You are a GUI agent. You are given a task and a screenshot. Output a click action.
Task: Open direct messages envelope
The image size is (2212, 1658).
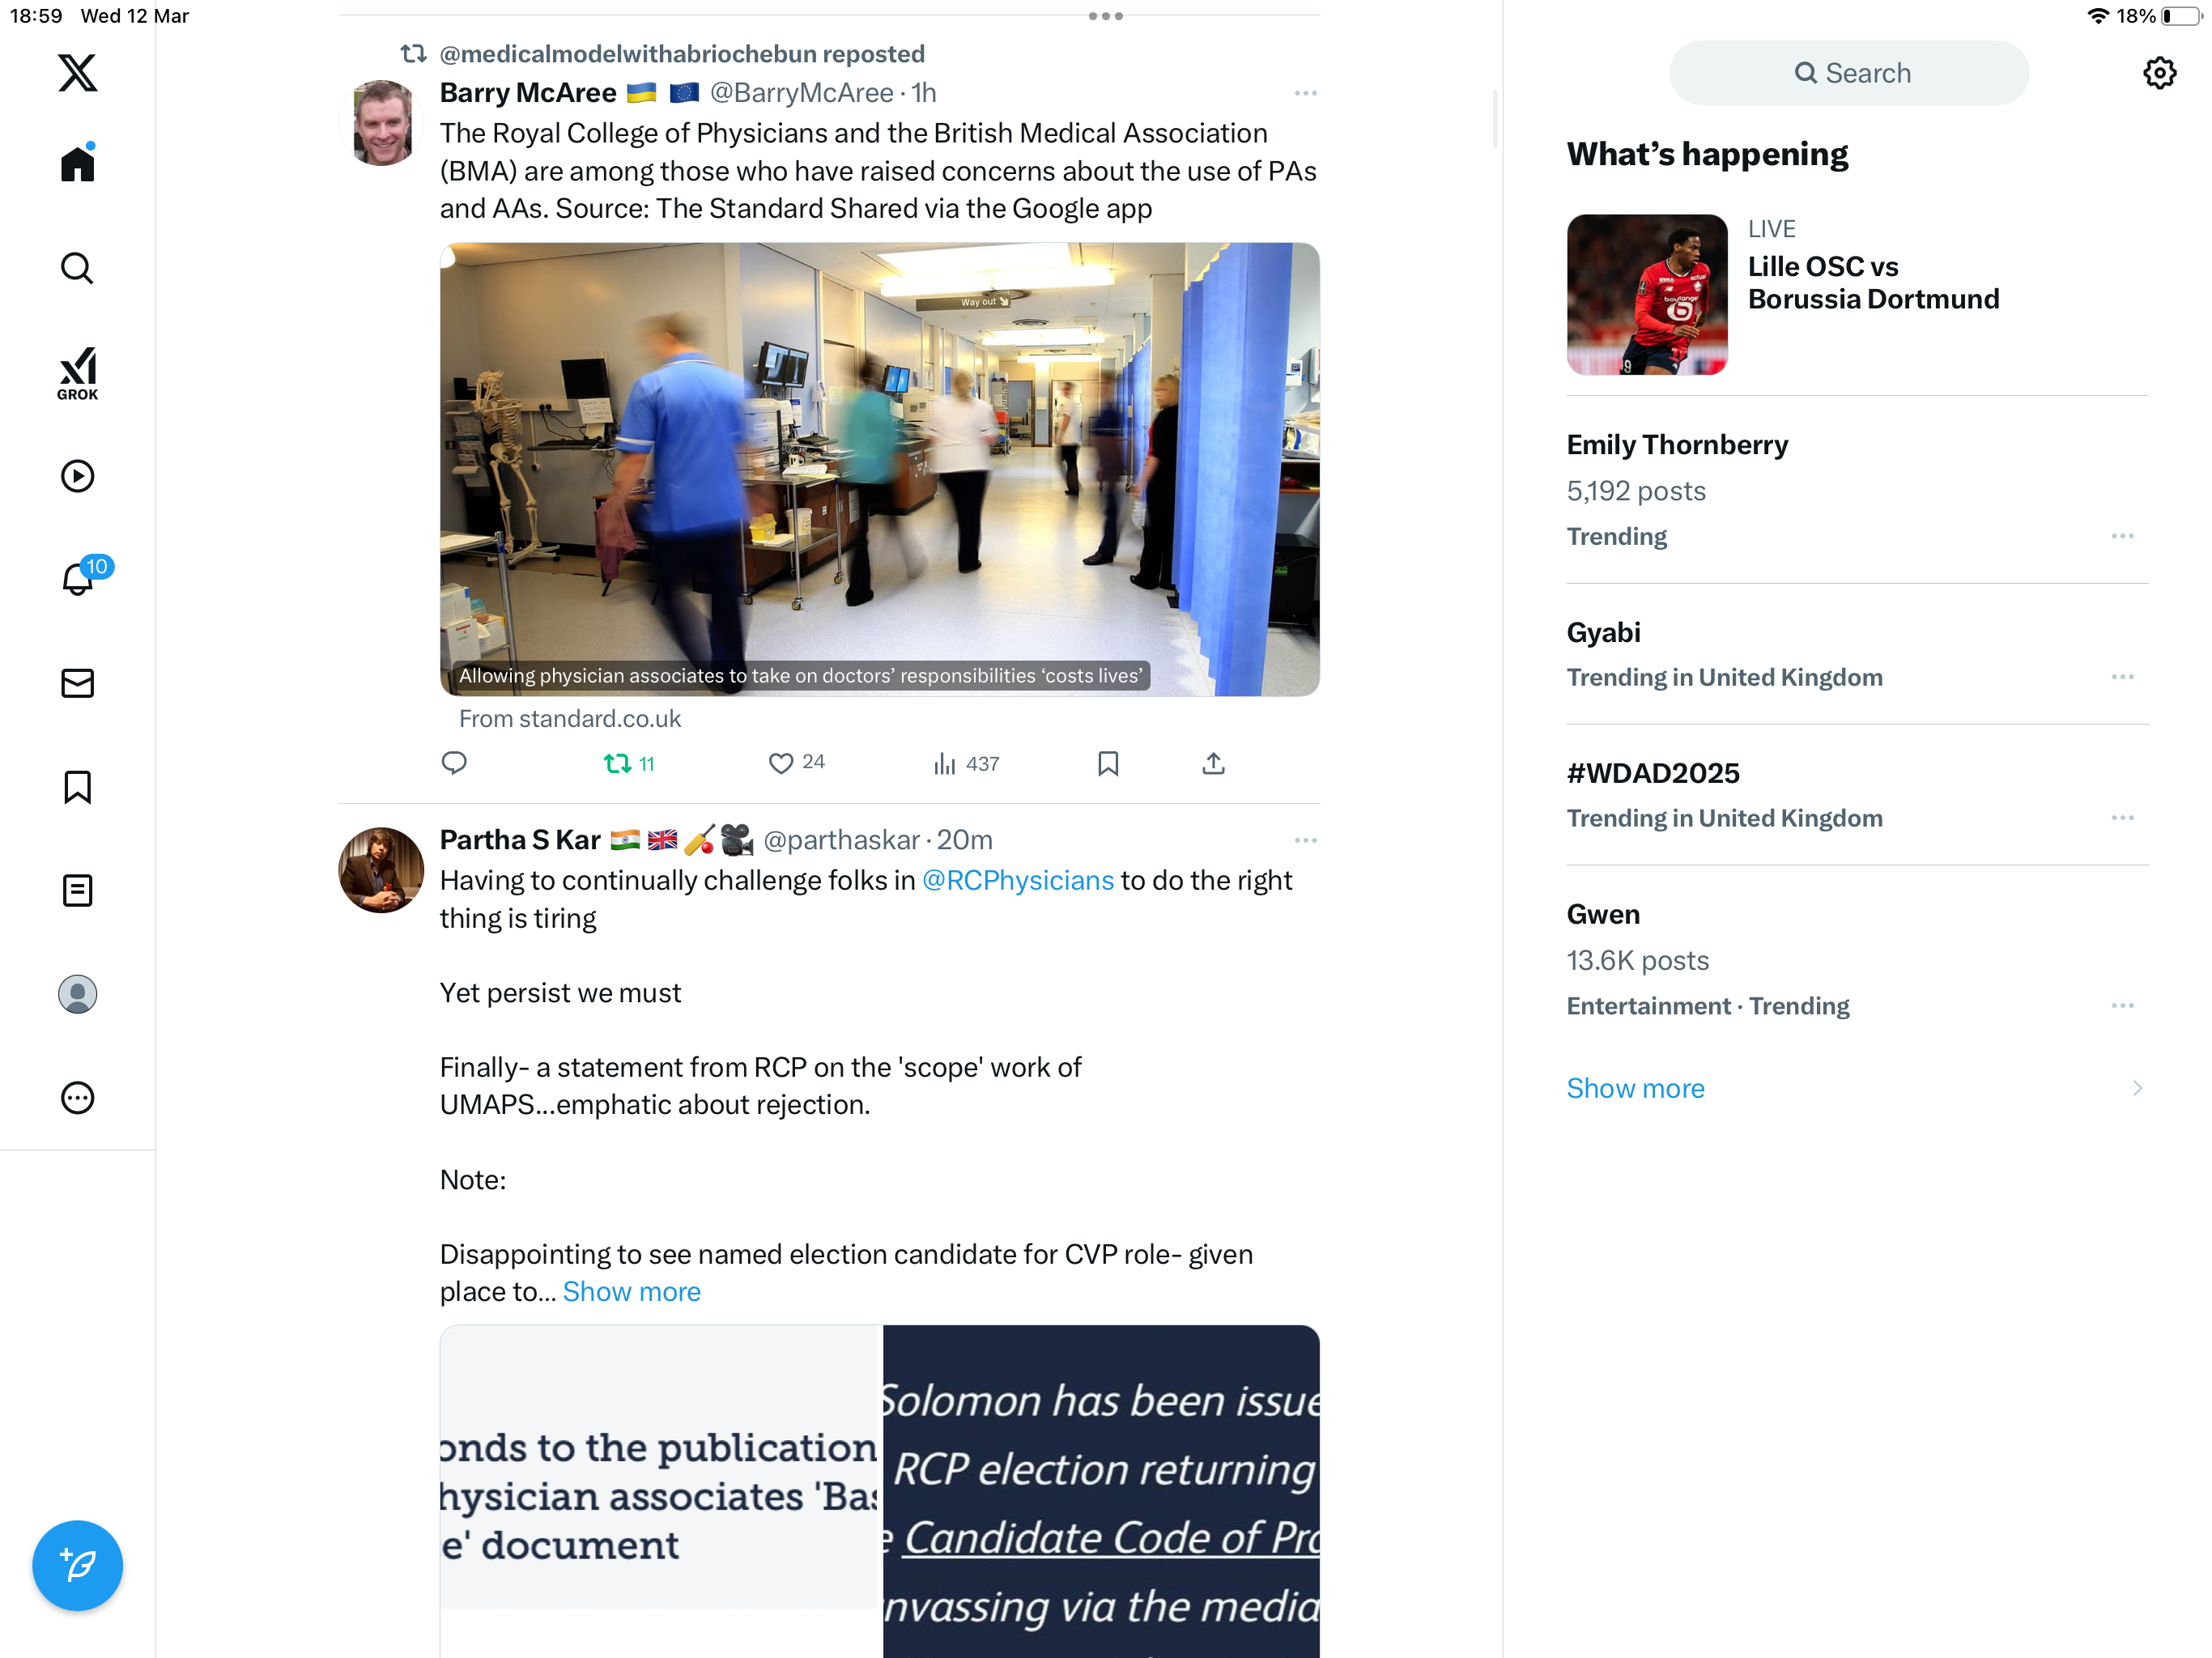pyautogui.click(x=77, y=683)
